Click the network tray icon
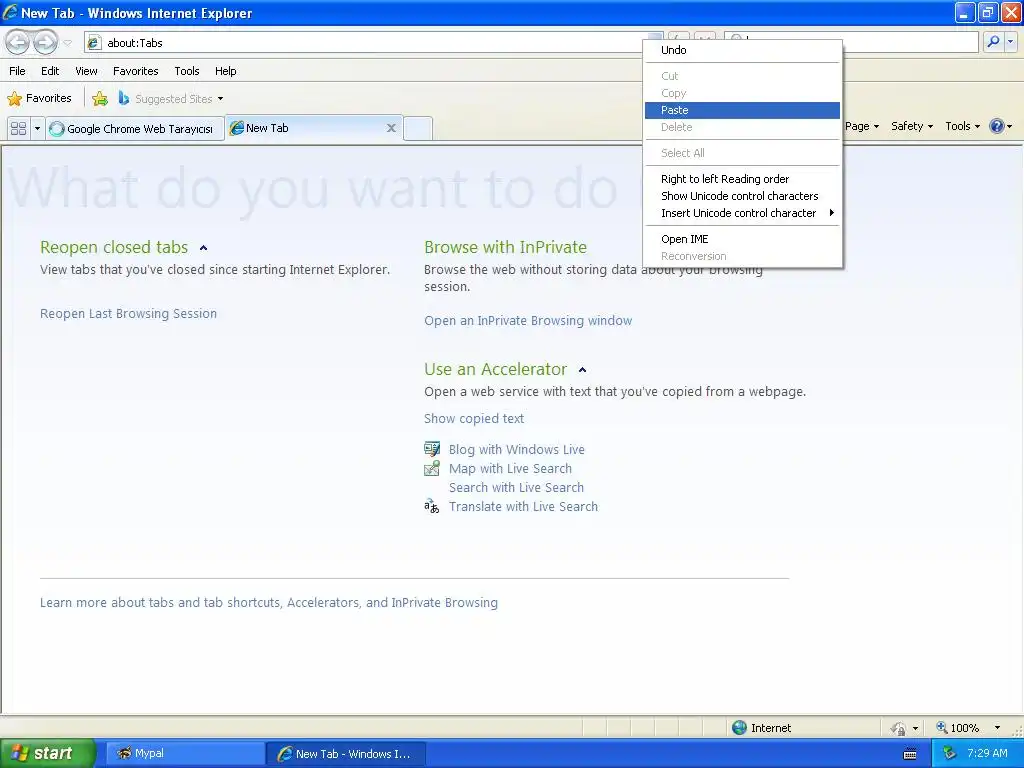This screenshot has height=768, width=1024. [x=950, y=753]
